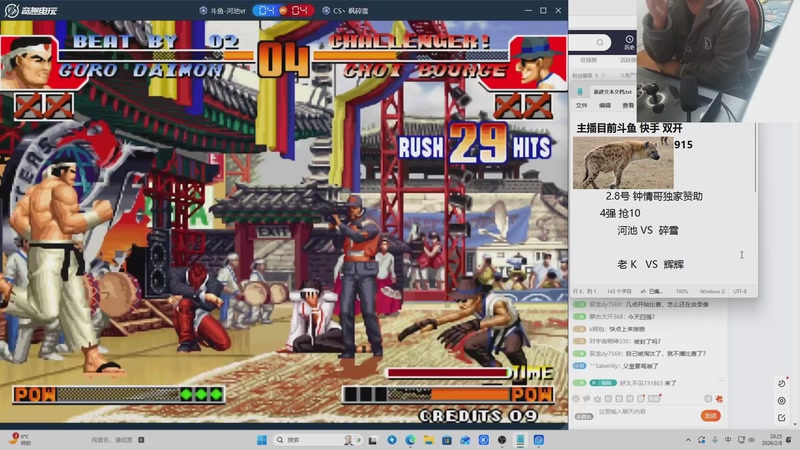
Task: Click the round target icon in right sidebar
Action: pyautogui.click(x=782, y=401)
